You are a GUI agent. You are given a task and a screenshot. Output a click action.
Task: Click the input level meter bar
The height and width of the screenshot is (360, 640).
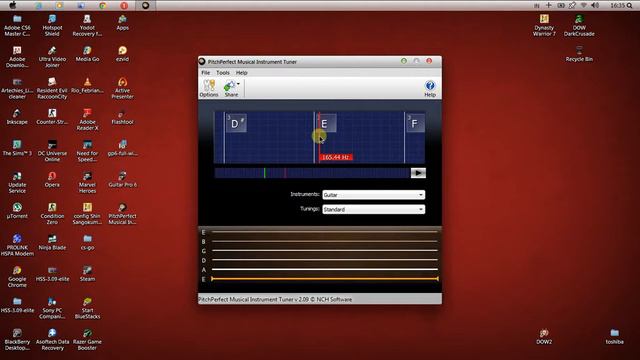(312, 173)
